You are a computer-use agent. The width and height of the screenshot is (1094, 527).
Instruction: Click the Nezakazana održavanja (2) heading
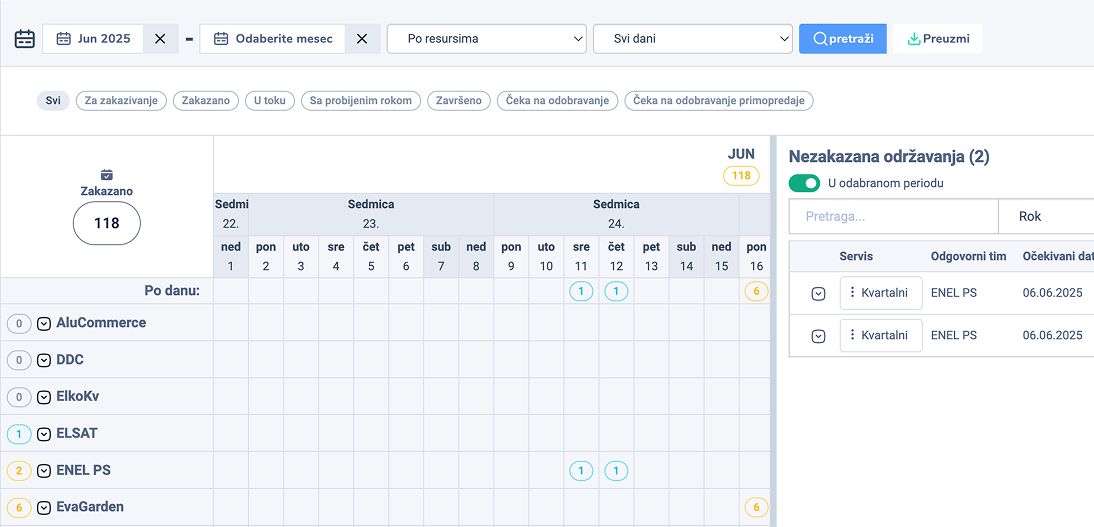tap(889, 157)
